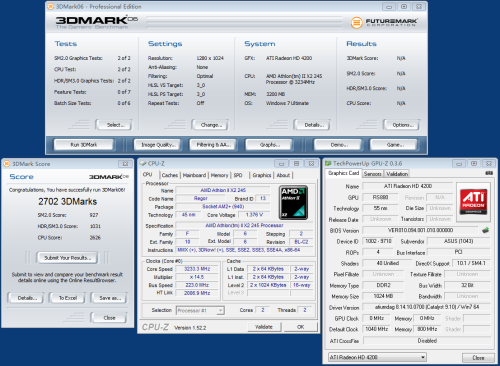Click the Validate button in CPU-Z
This screenshot has width=500, height=366.
point(264,327)
